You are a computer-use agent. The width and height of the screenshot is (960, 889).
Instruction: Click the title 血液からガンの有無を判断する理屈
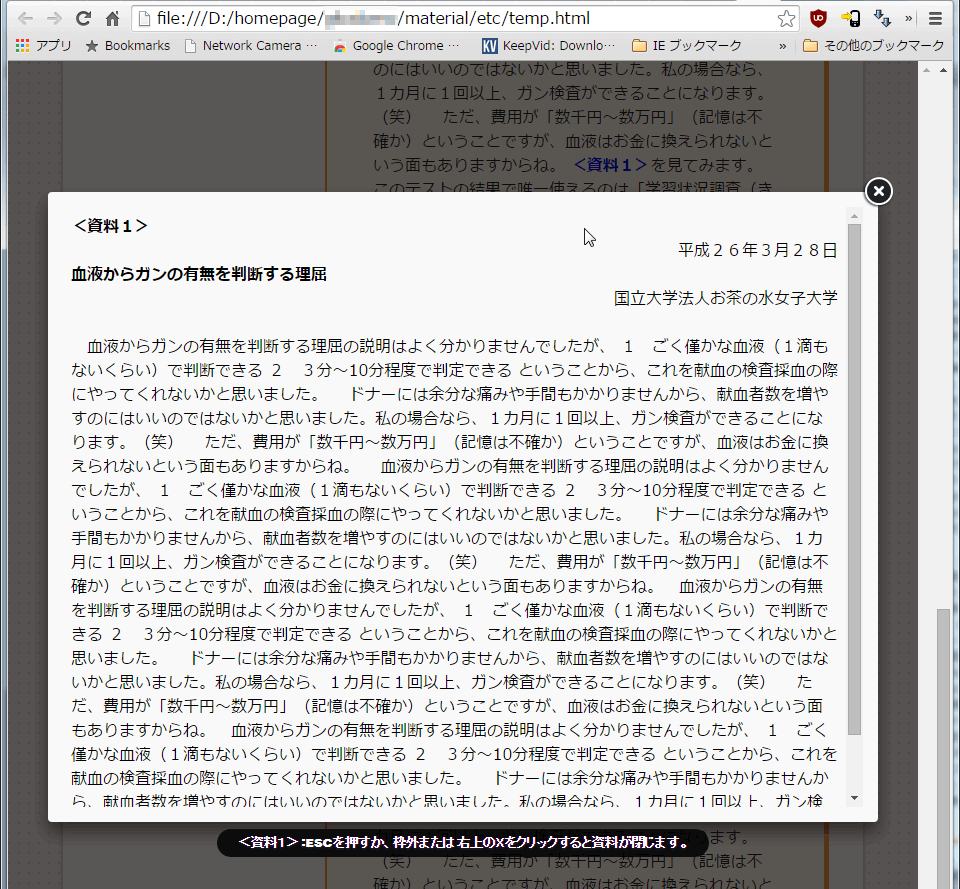click(199, 274)
